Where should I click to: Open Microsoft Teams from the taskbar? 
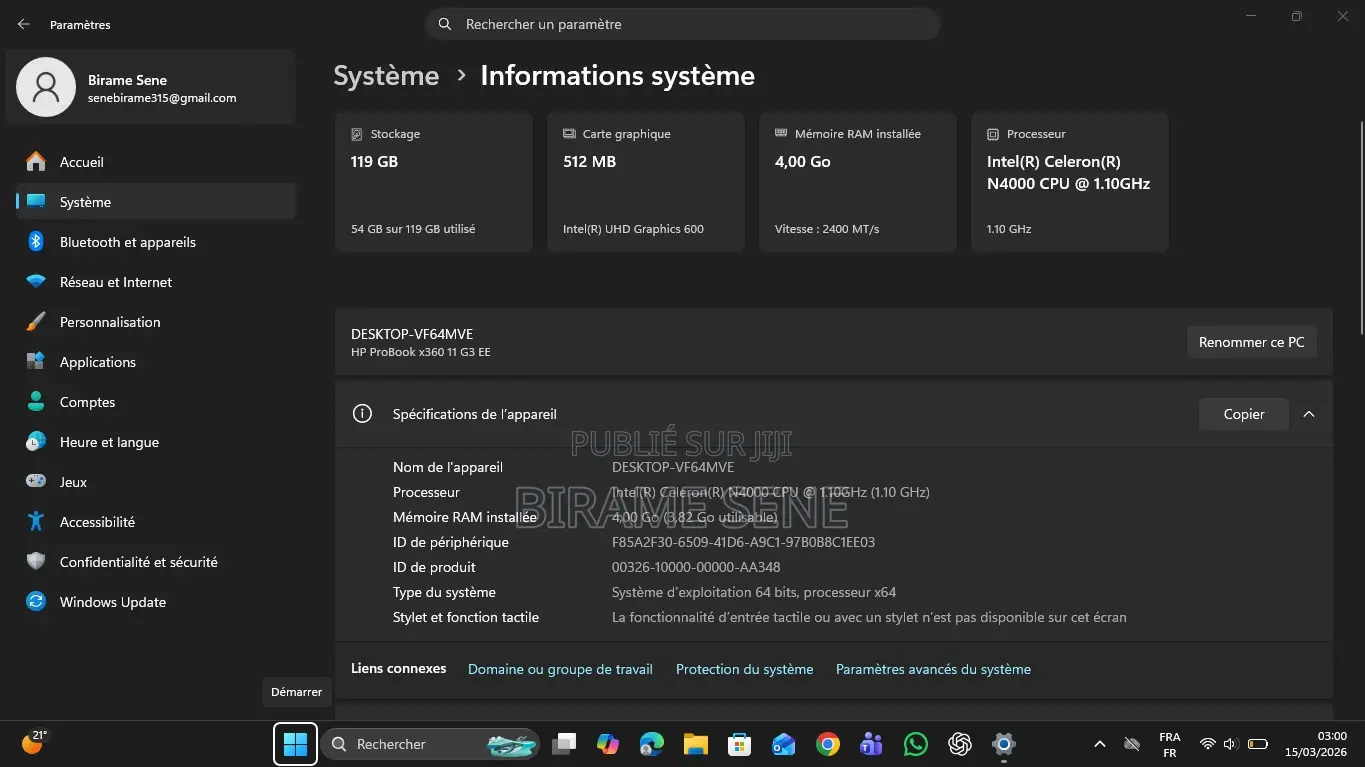click(871, 744)
